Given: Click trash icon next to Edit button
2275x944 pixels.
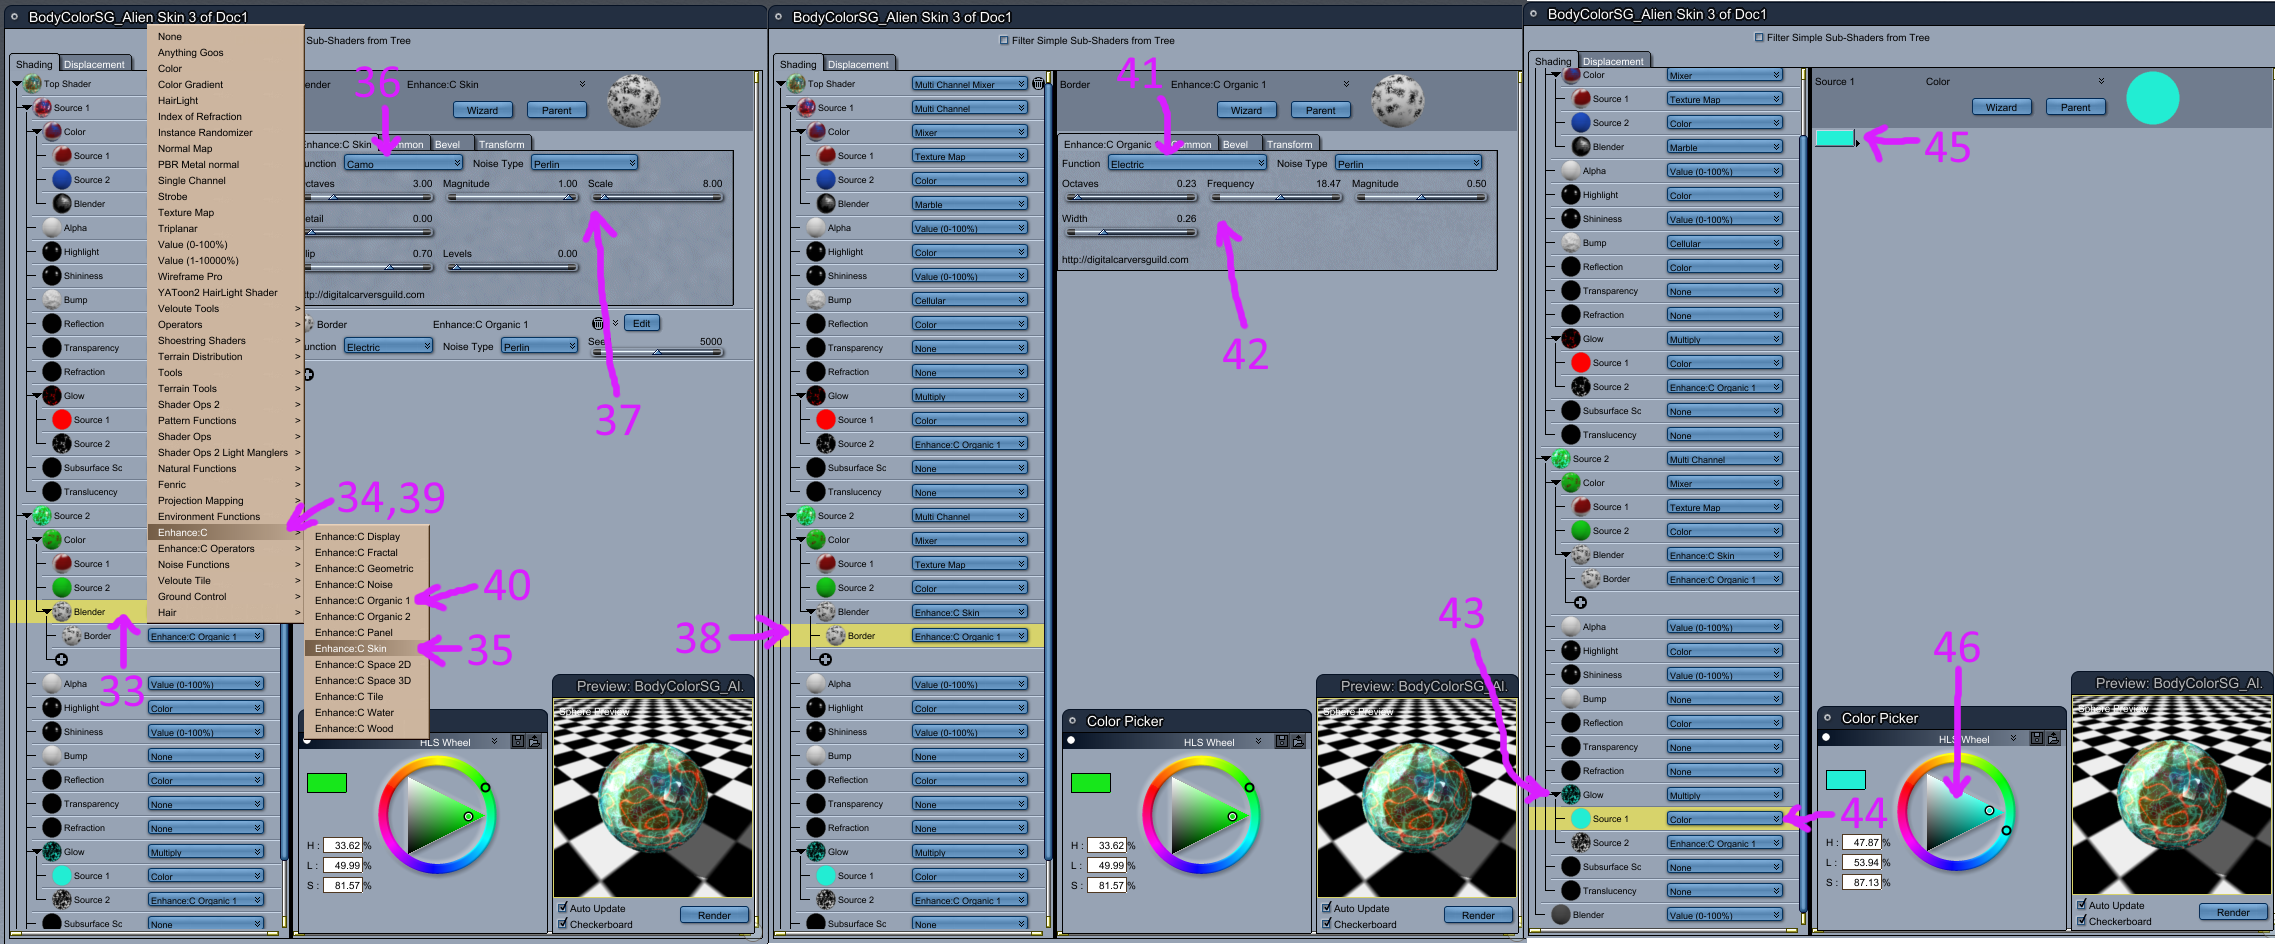Looking at the screenshot, I should point(598,323).
